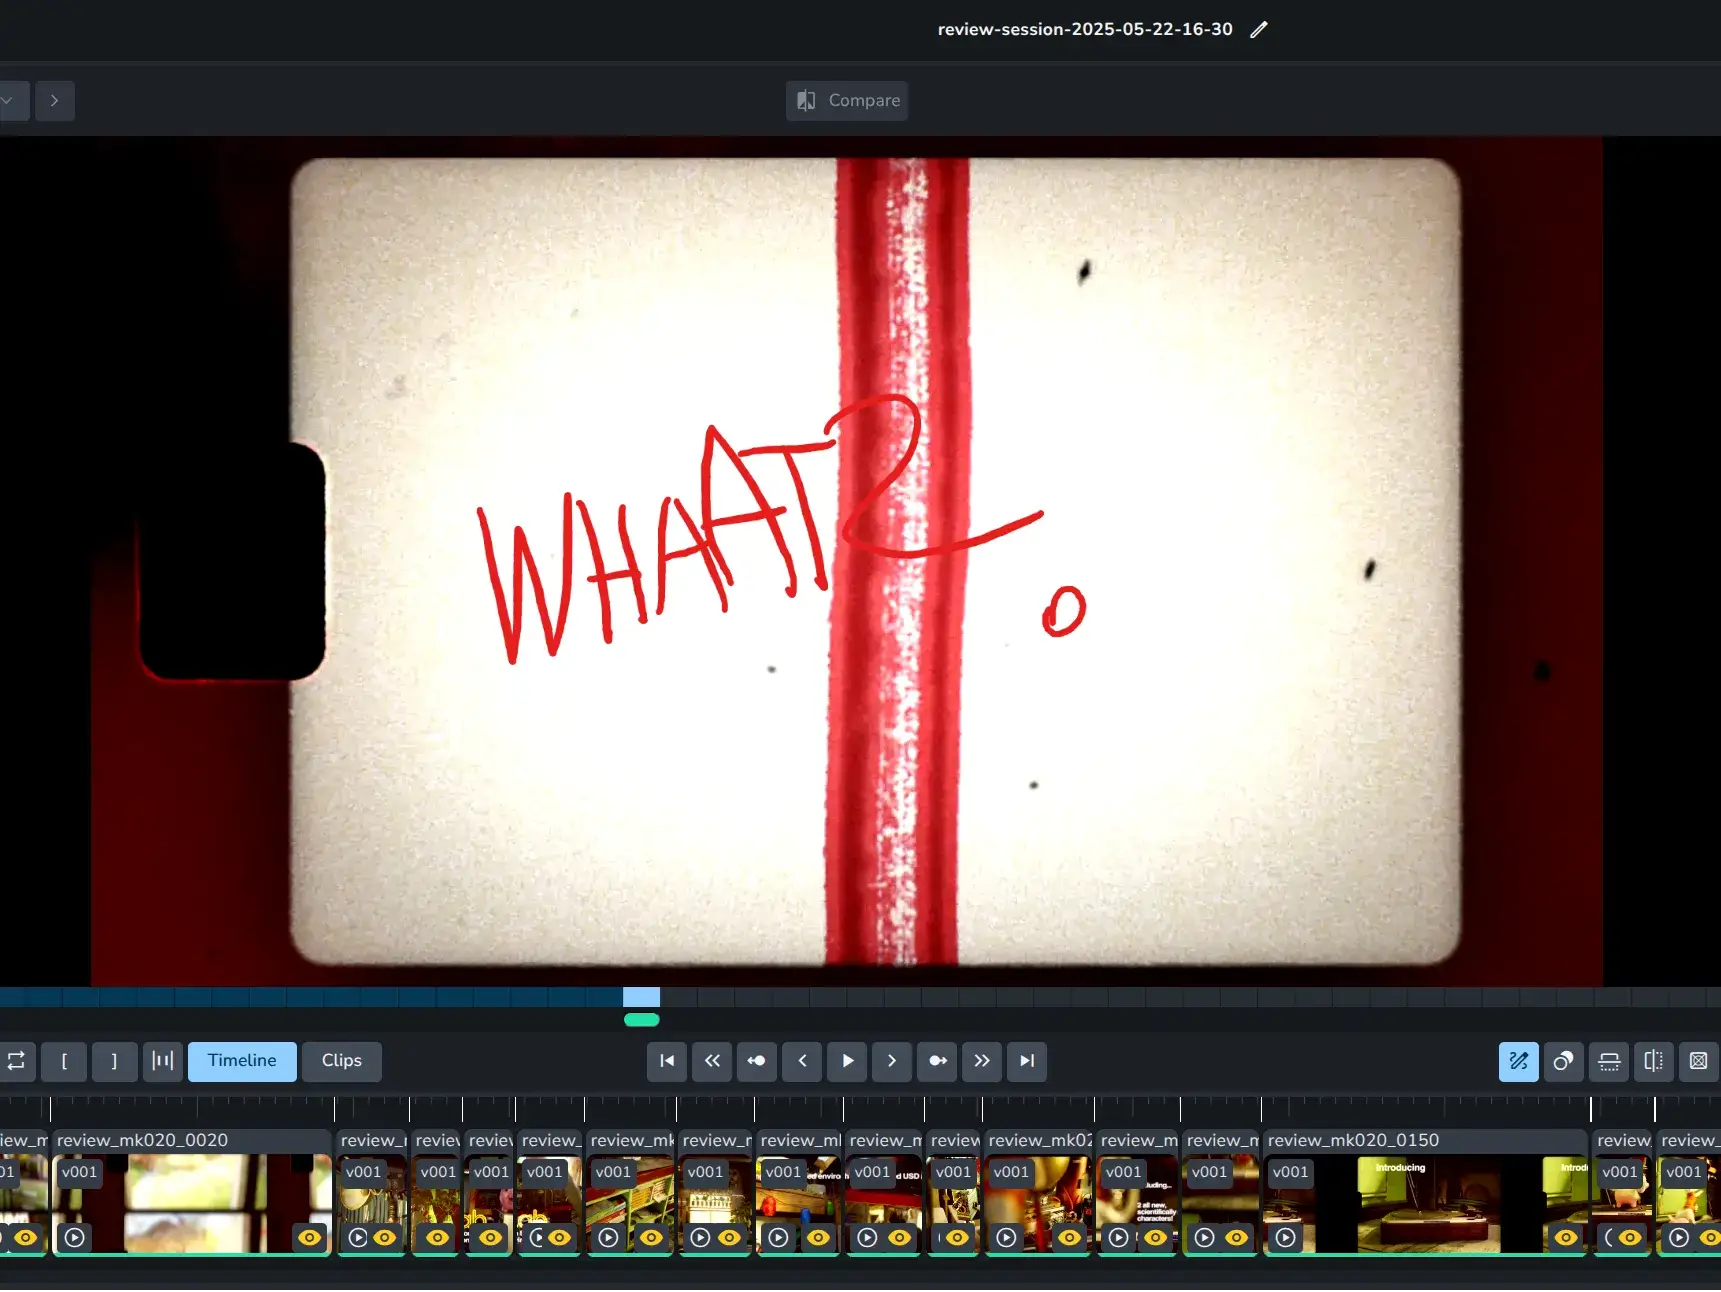Go to the next annotated frame
Image resolution: width=1721 pixels, height=1292 pixels.
[x=937, y=1061]
